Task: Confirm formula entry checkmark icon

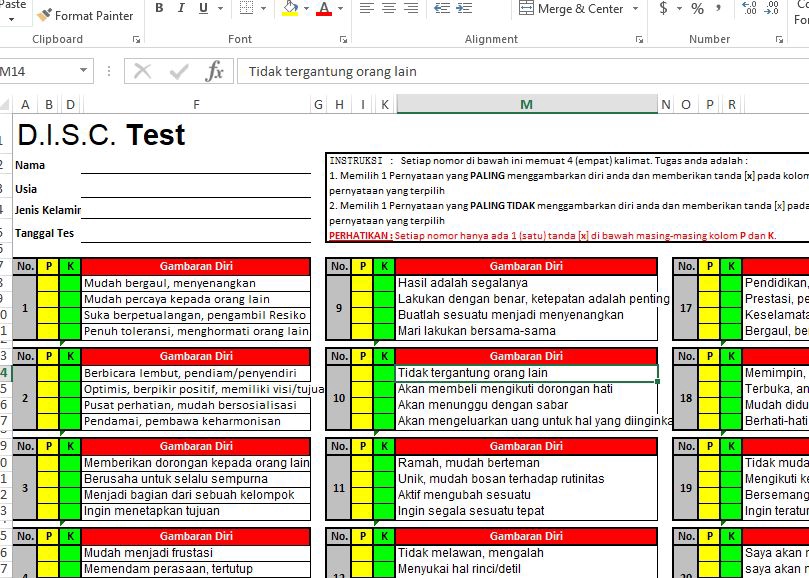Action: tap(179, 71)
